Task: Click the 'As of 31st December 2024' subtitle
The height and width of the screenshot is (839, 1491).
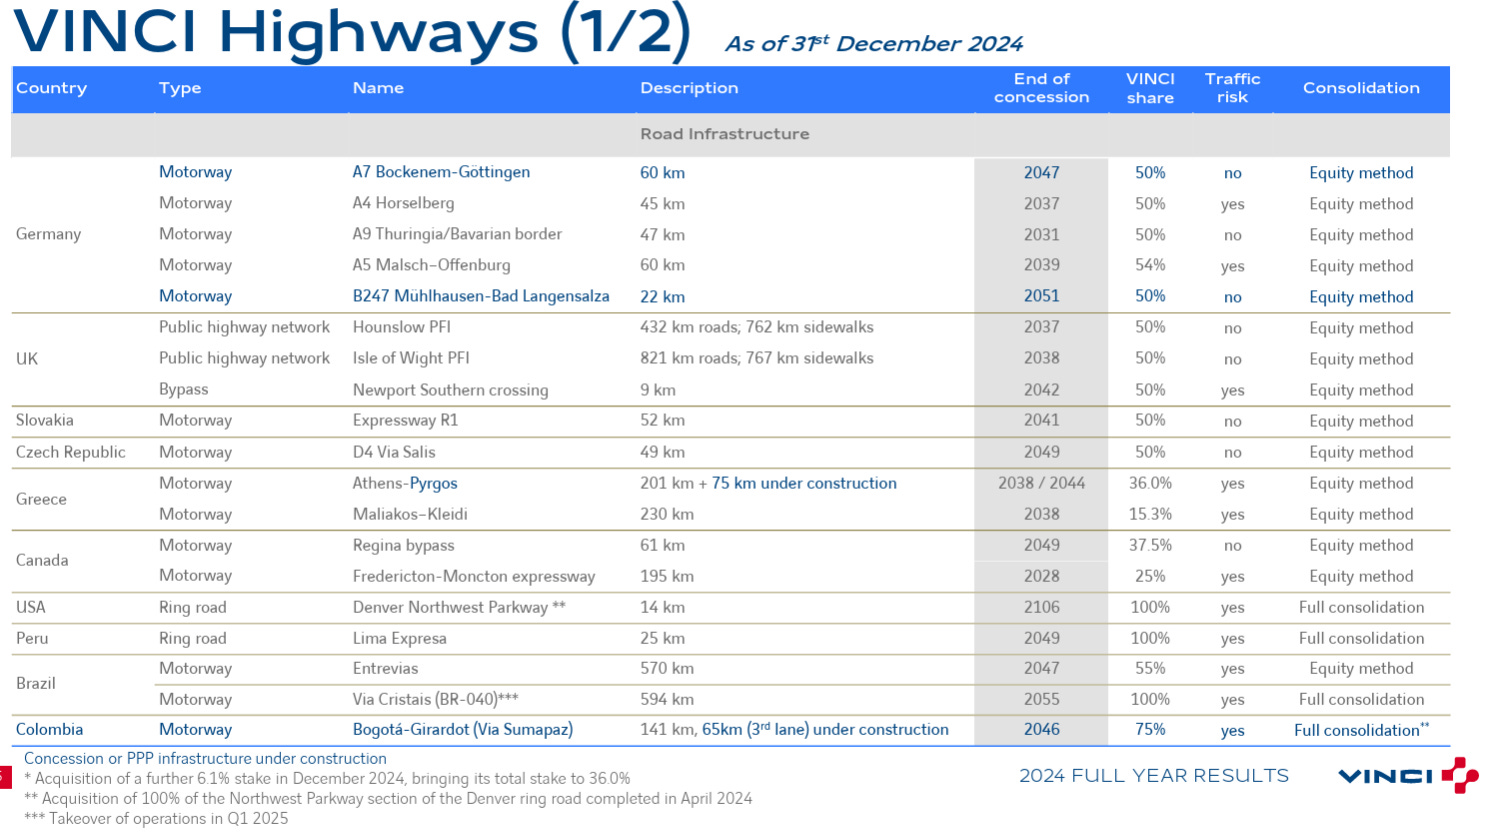Action: tap(874, 44)
